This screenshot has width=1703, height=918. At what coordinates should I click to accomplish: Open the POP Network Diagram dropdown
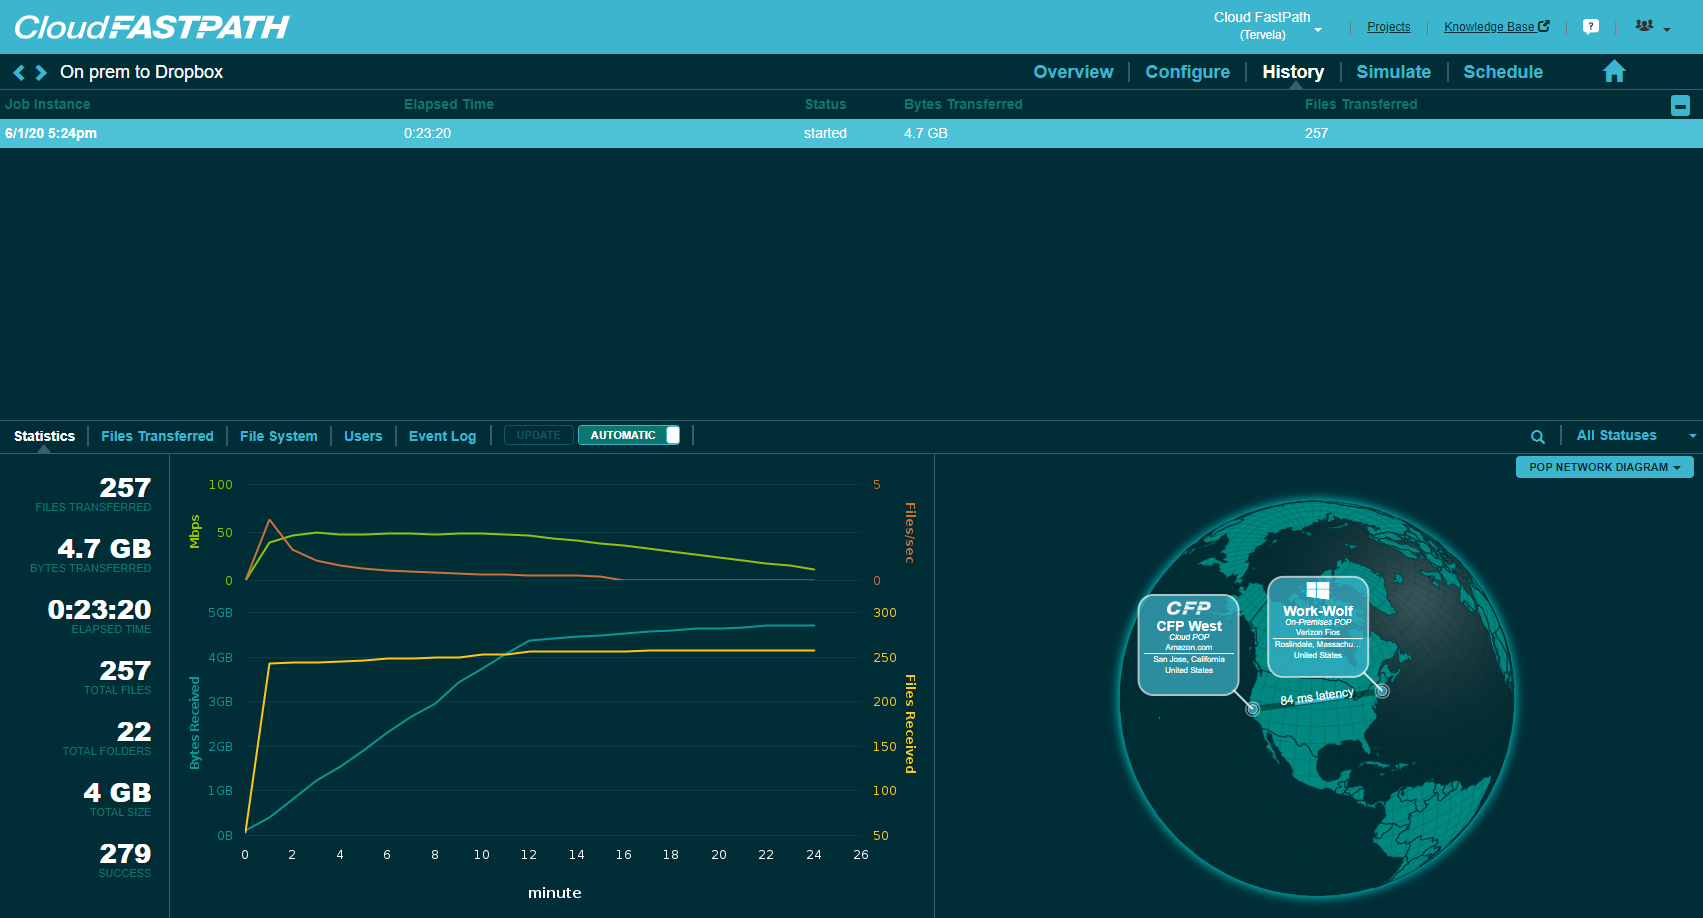tap(1604, 467)
